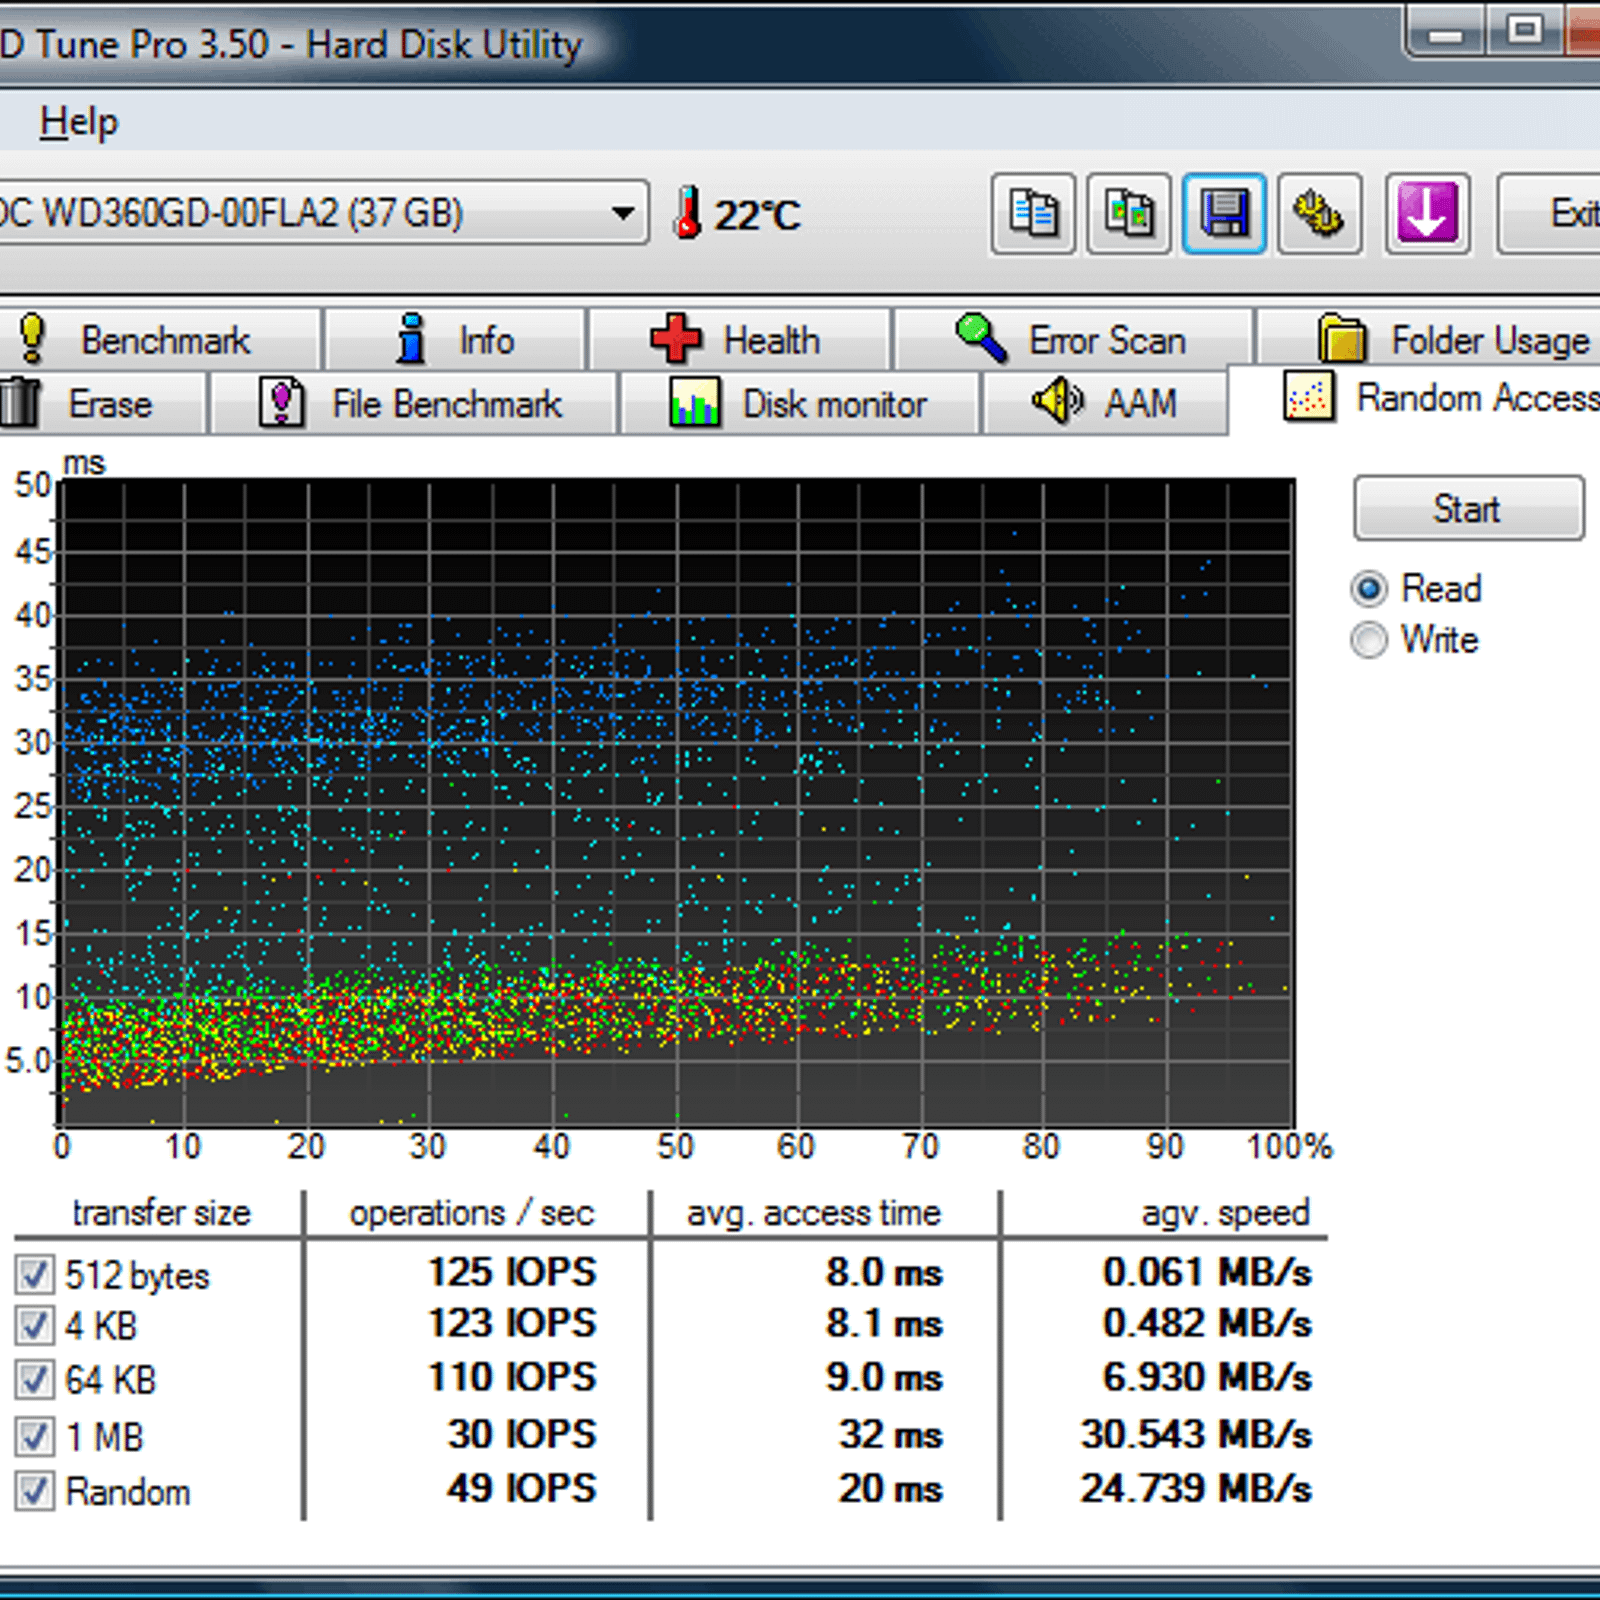Click the save screenshot floppy disk icon
The image size is (1600, 1600).
click(1224, 213)
